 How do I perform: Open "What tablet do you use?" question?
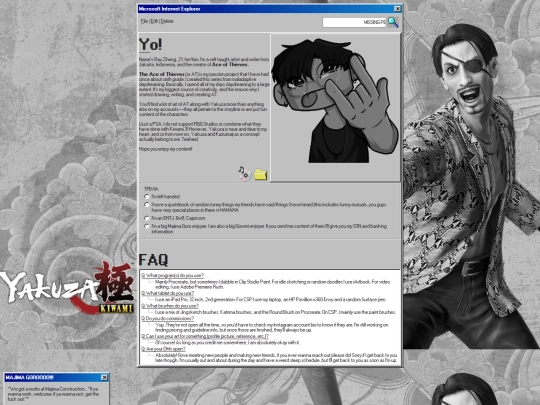point(167,293)
